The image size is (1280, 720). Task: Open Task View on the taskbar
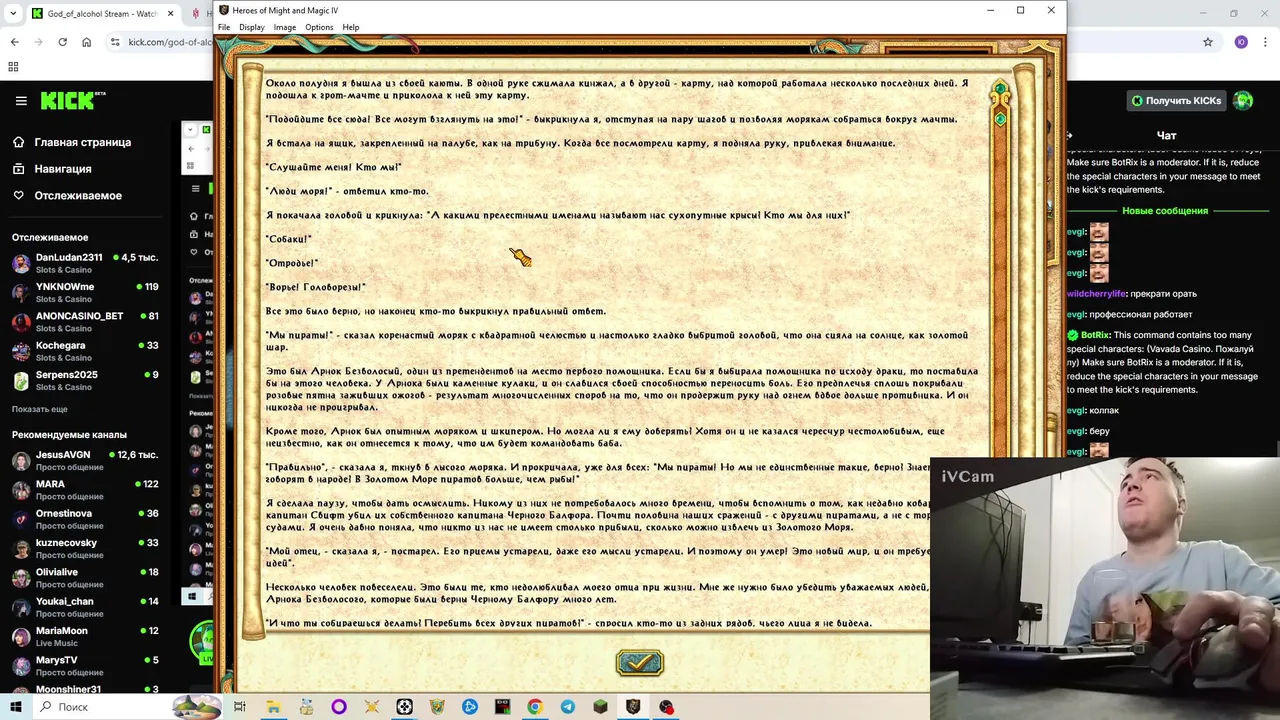coord(240,707)
